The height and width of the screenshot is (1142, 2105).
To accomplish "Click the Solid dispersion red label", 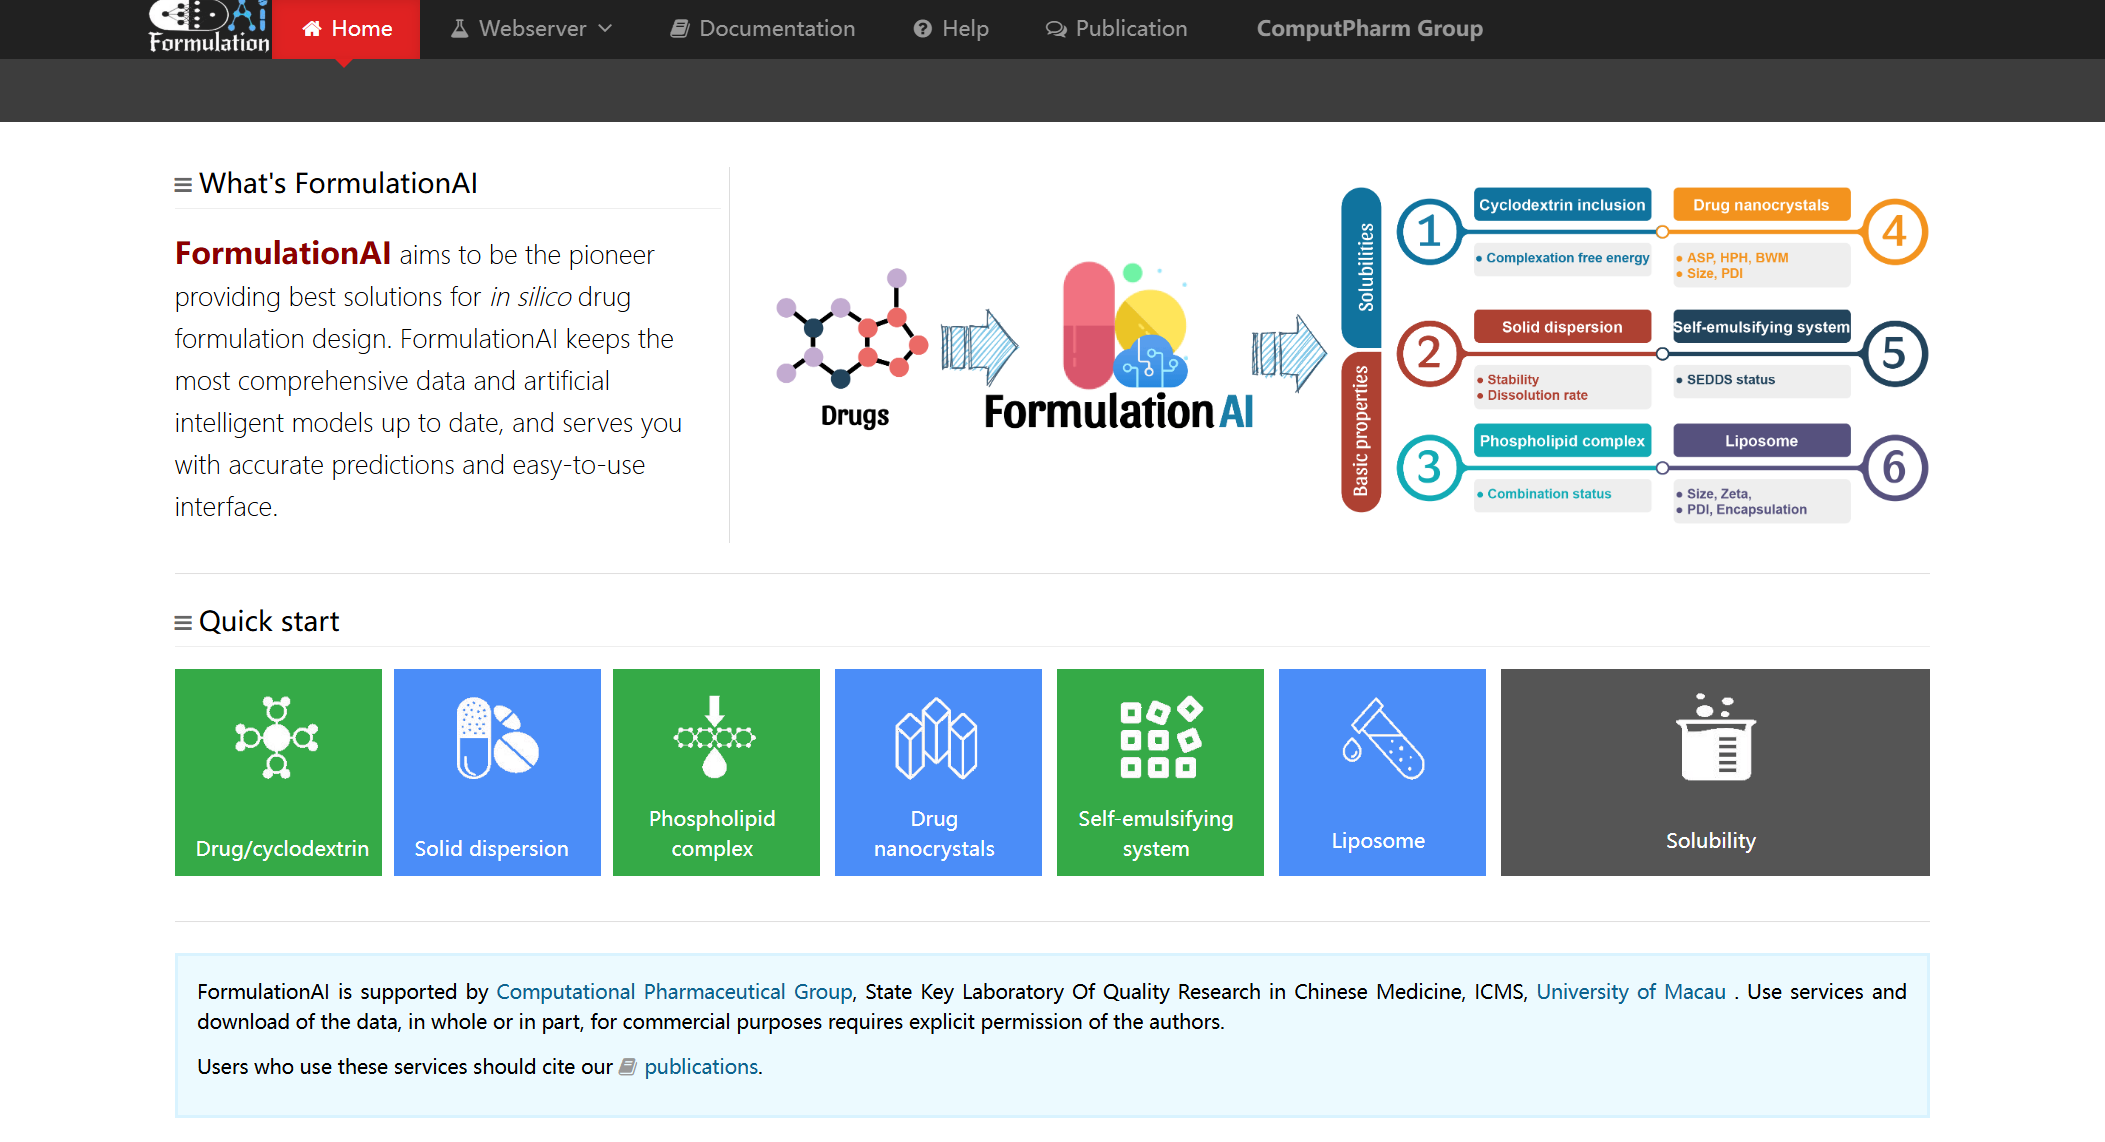I will coord(1562,327).
